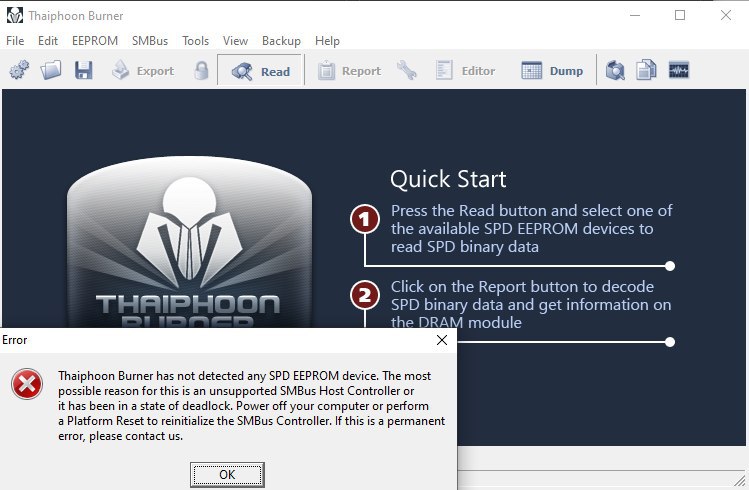Click the copy documents icon

click(646, 71)
